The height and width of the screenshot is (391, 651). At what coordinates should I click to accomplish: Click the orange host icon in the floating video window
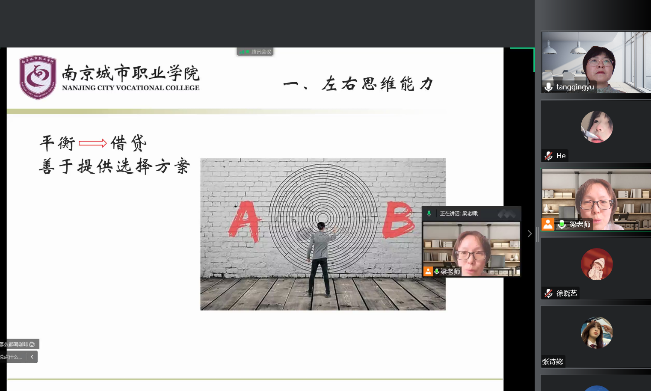pyautogui.click(x=428, y=271)
